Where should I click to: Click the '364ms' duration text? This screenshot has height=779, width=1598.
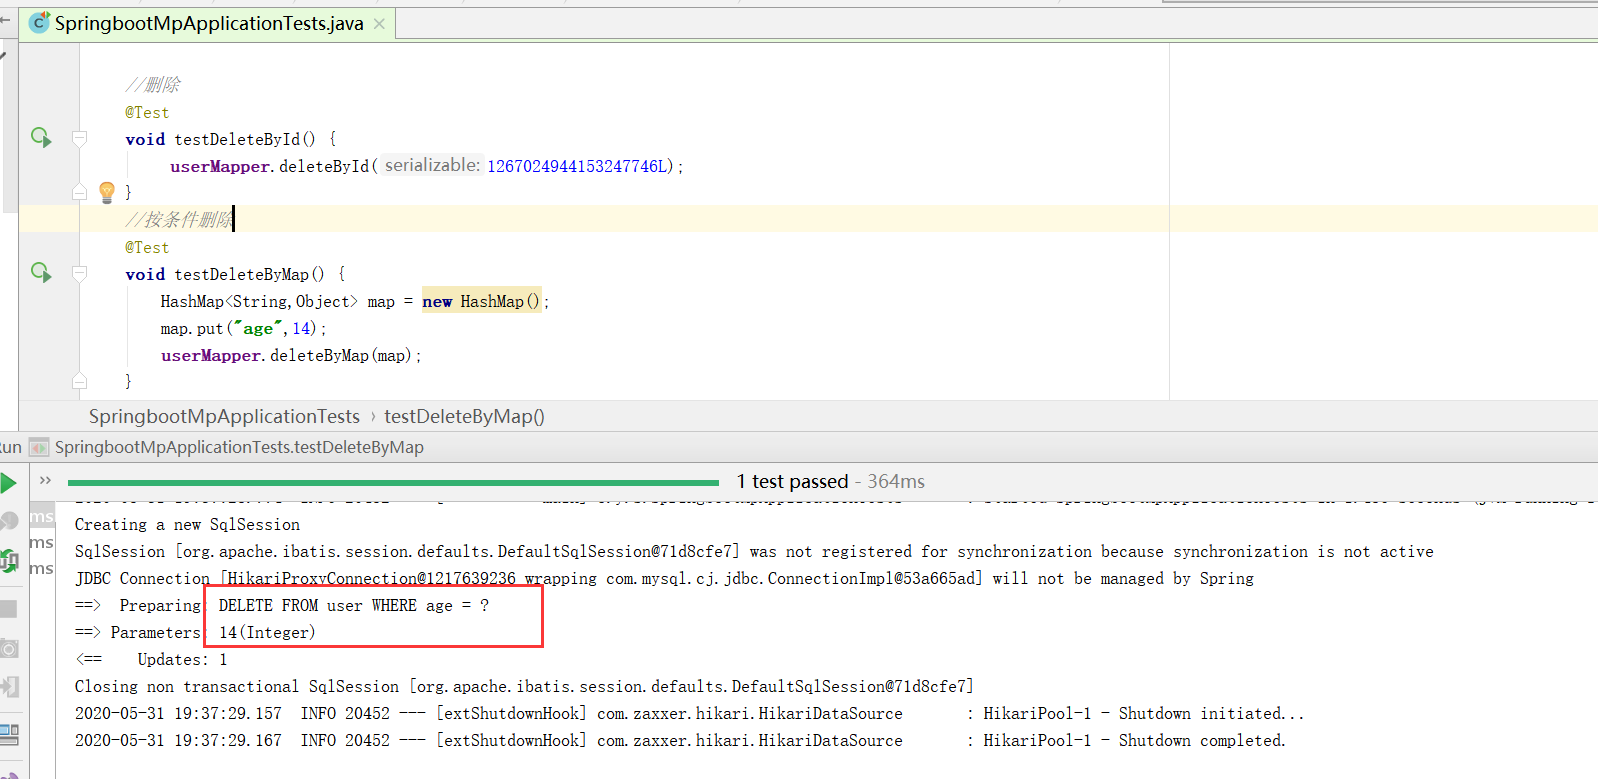(896, 481)
